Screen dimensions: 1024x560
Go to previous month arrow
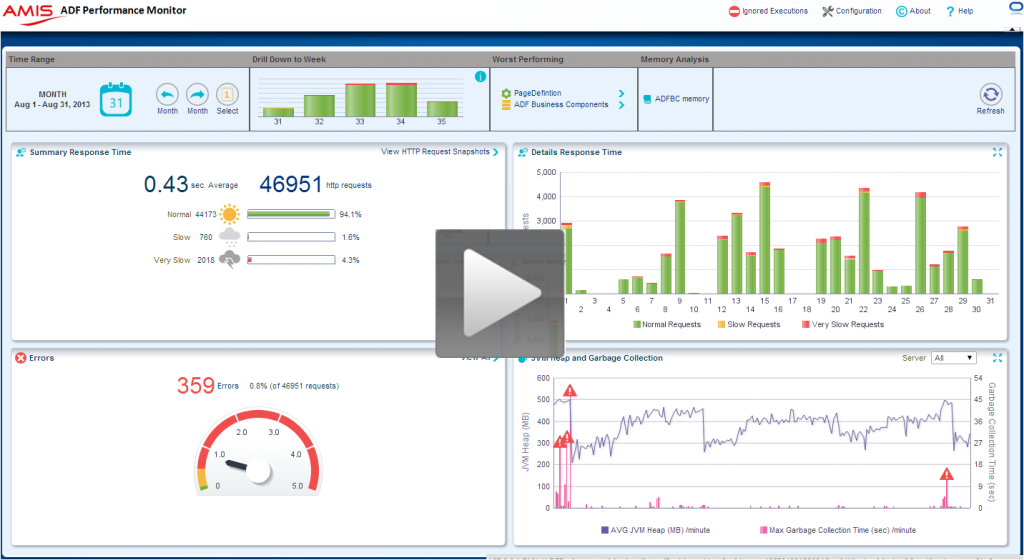[167, 95]
